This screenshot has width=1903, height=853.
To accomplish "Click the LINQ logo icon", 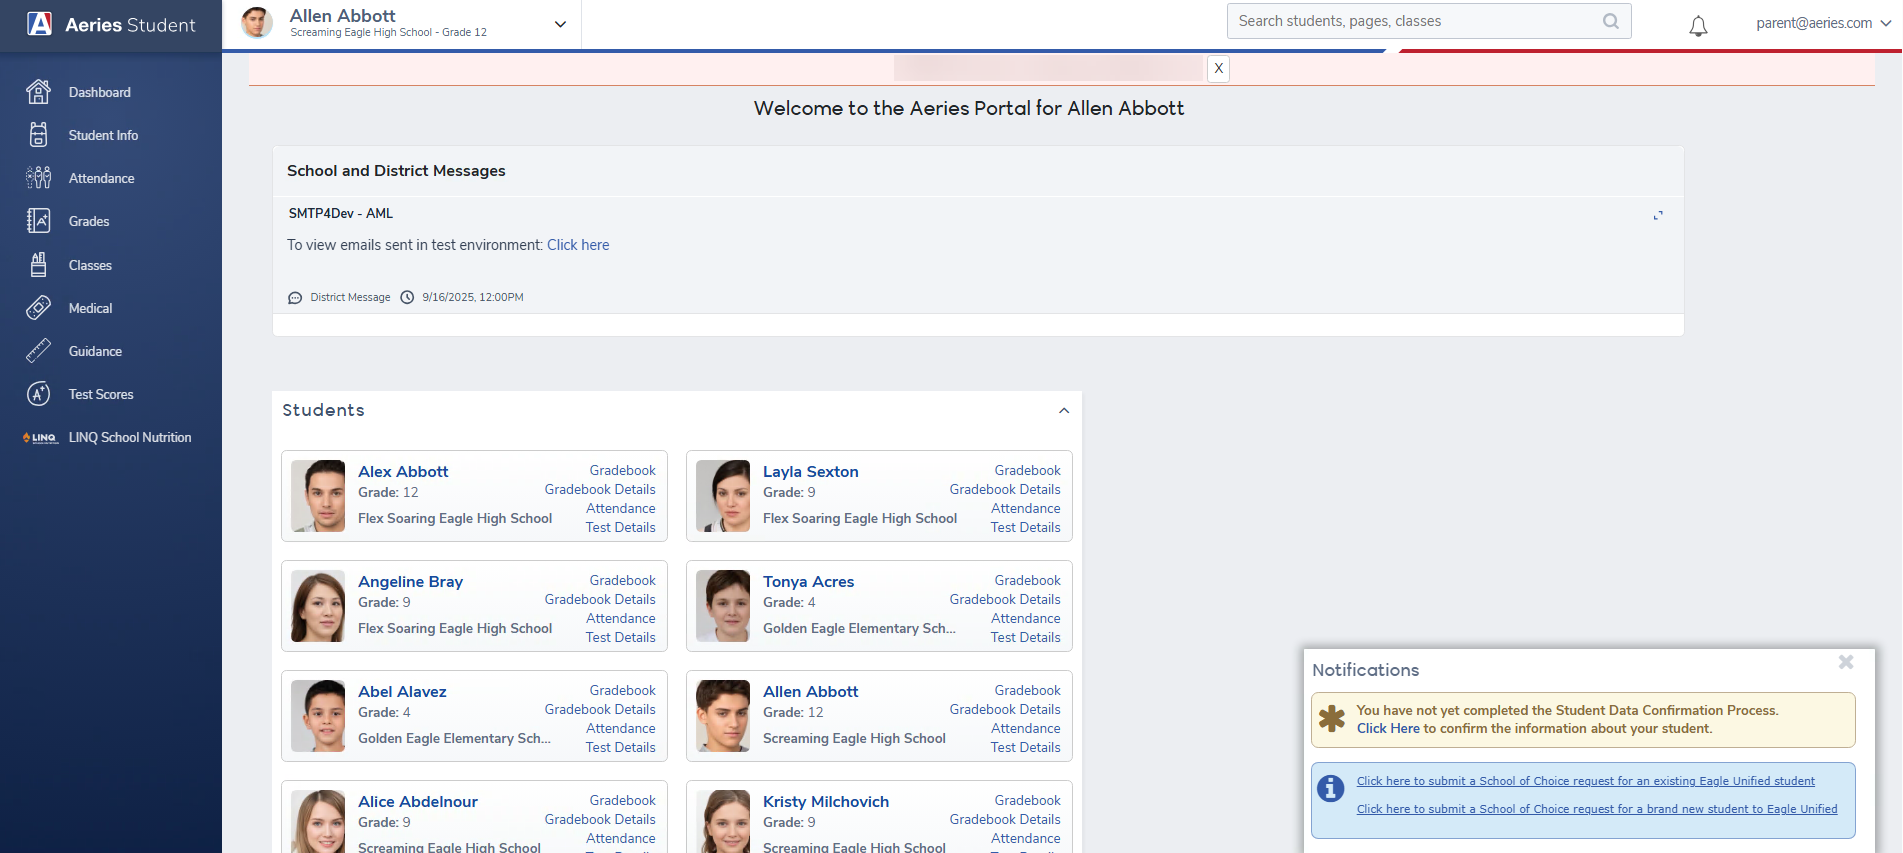I will coord(40,438).
